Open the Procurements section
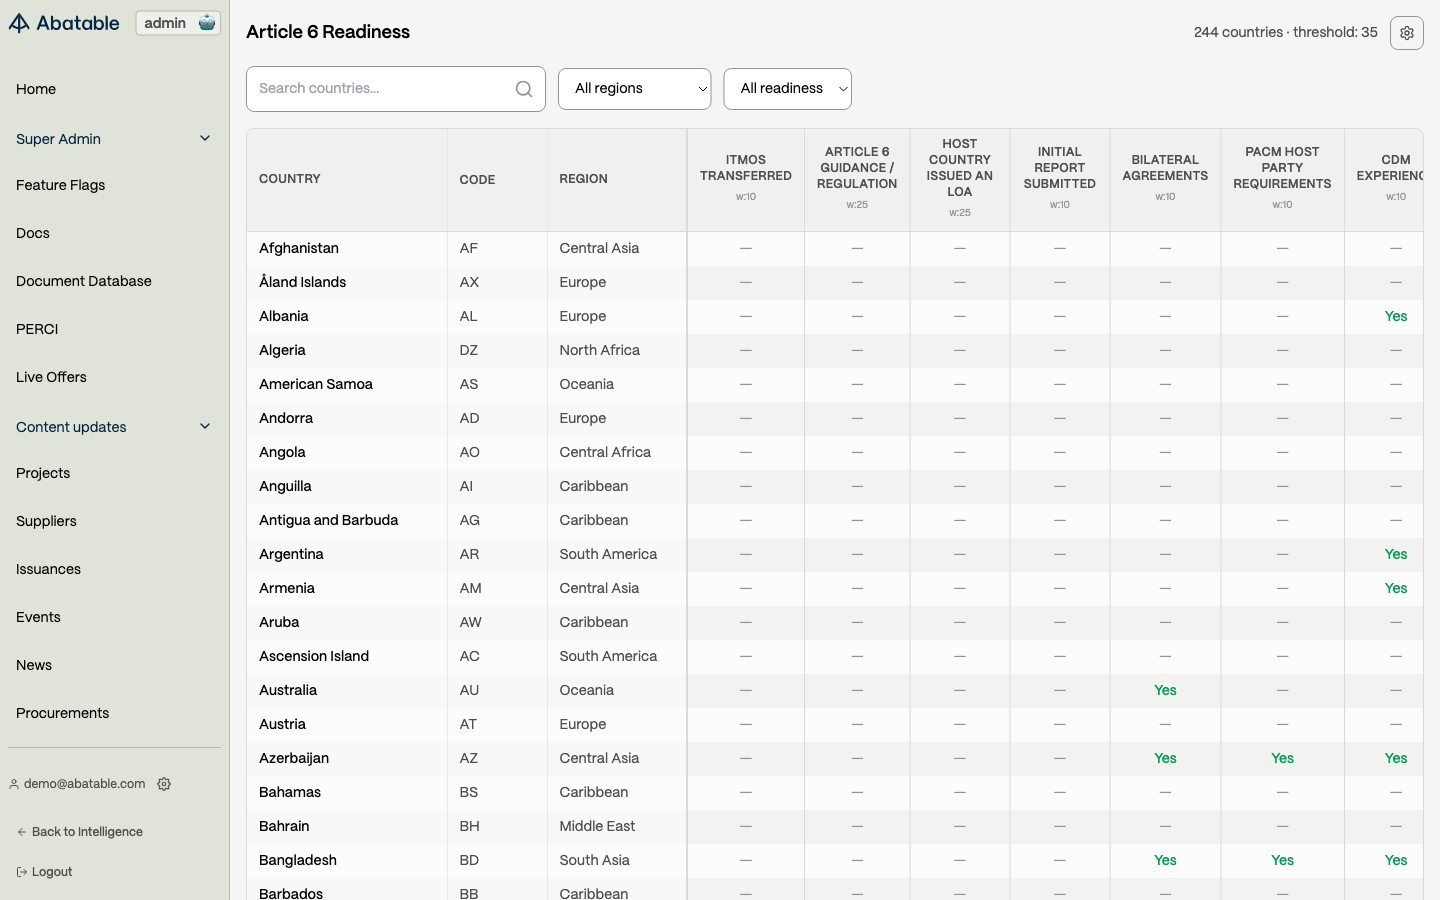This screenshot has height=900, width=1440. tap(63, 713)
